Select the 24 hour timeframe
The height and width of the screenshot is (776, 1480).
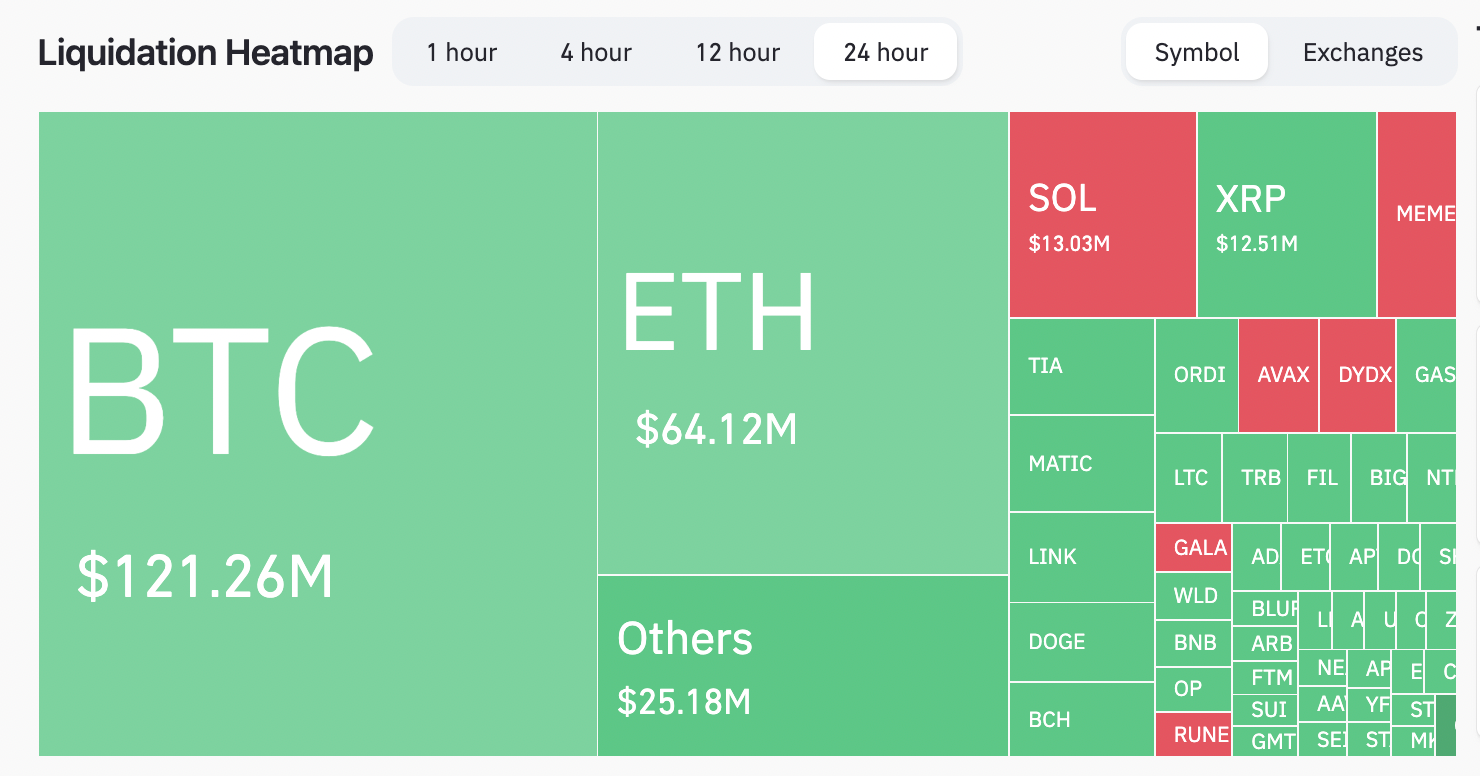click(x=886, y=52)
